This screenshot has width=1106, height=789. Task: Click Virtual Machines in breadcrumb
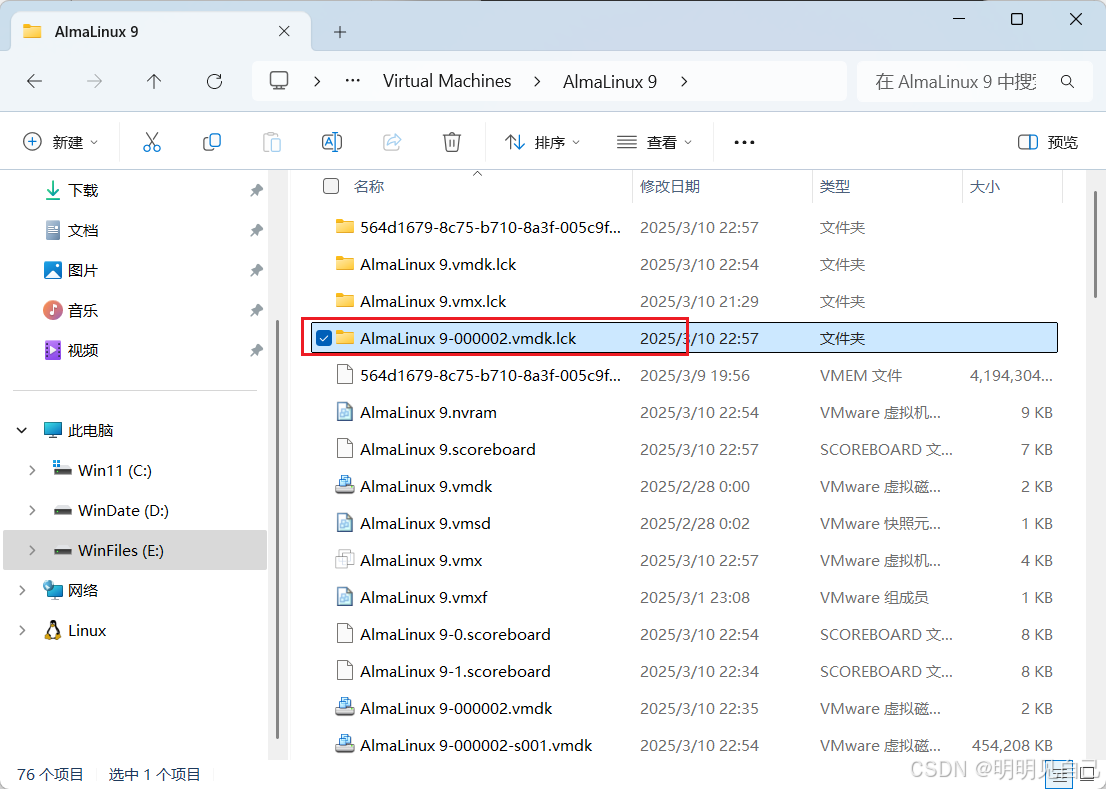(x=446, y=81)
